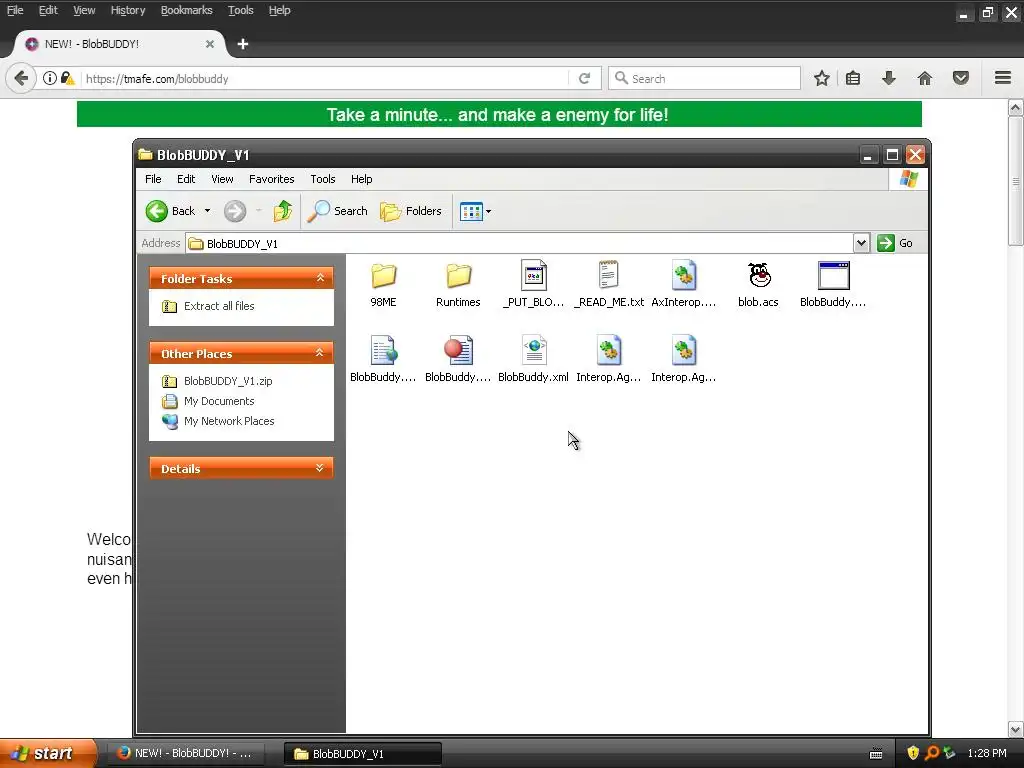The image size is (1024, 768).
Task: Open the Favorites menu
Action: tap(272, 179)
